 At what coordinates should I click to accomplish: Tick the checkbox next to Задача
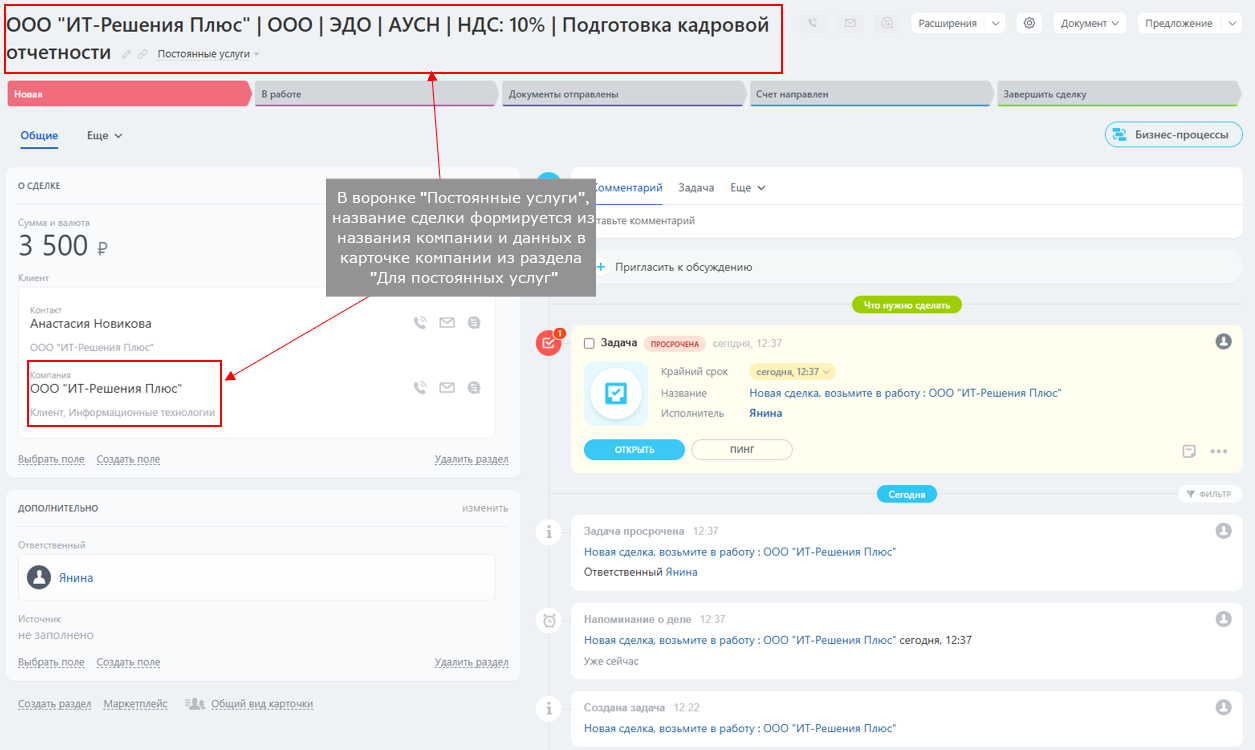pyautogui.click(x=589, y=343)
